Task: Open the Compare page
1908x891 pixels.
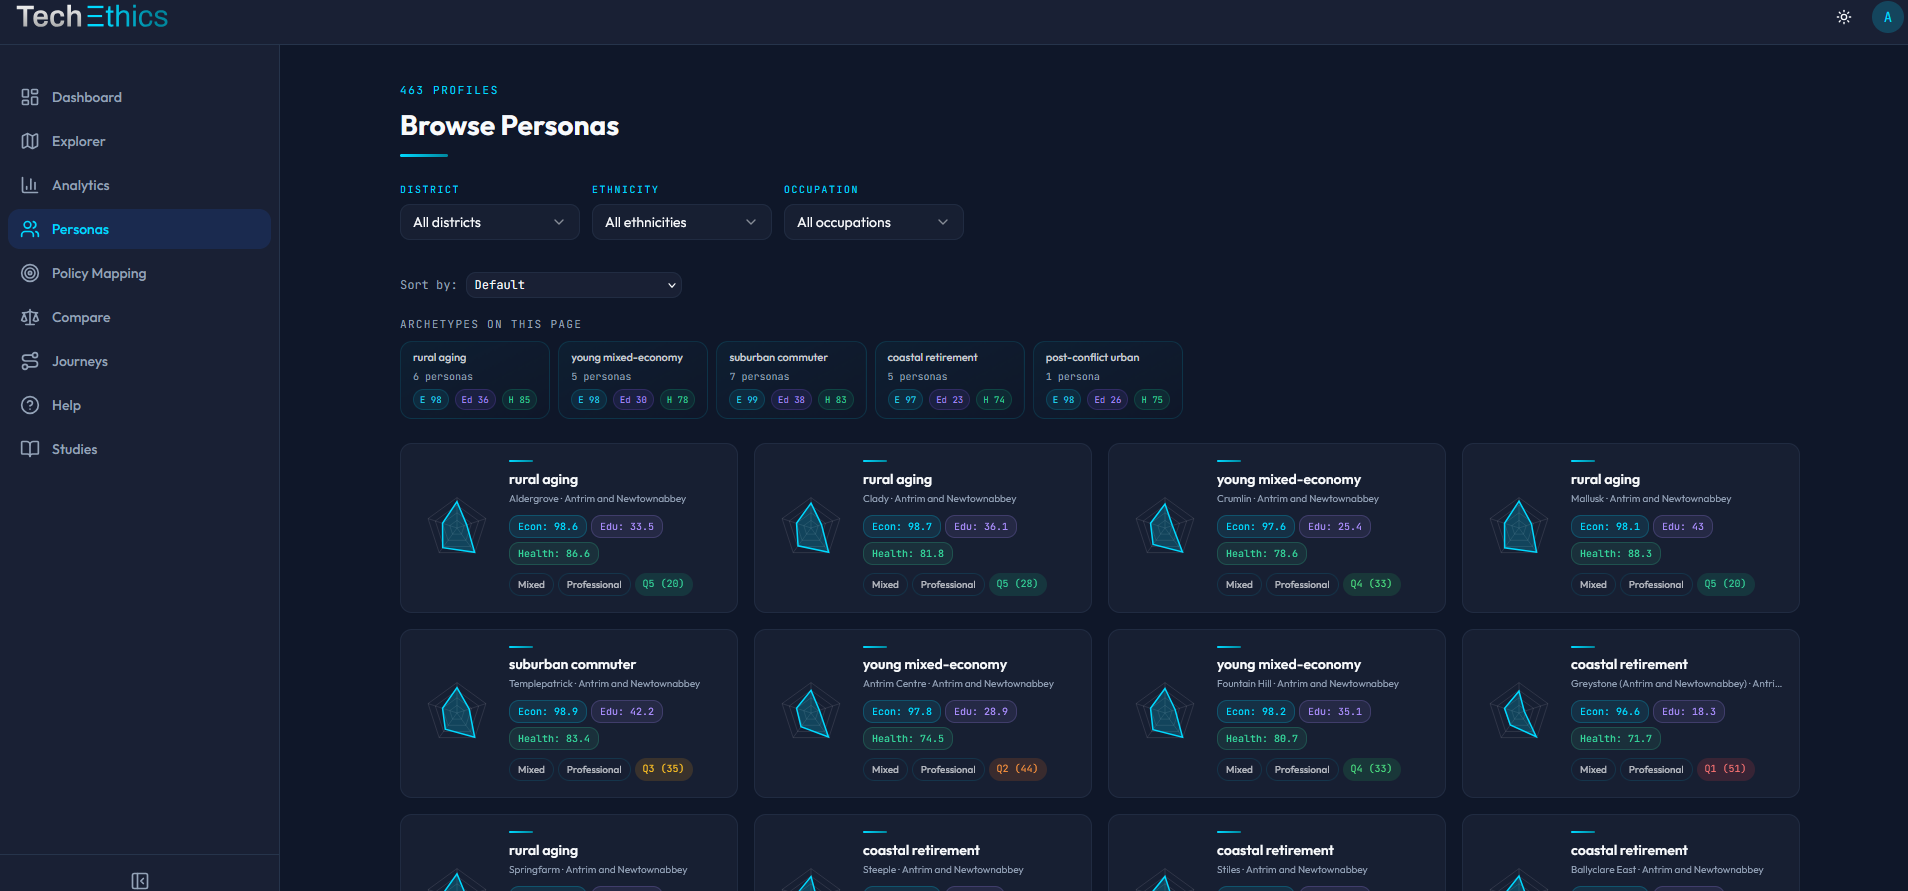Action: click(139, 317)
